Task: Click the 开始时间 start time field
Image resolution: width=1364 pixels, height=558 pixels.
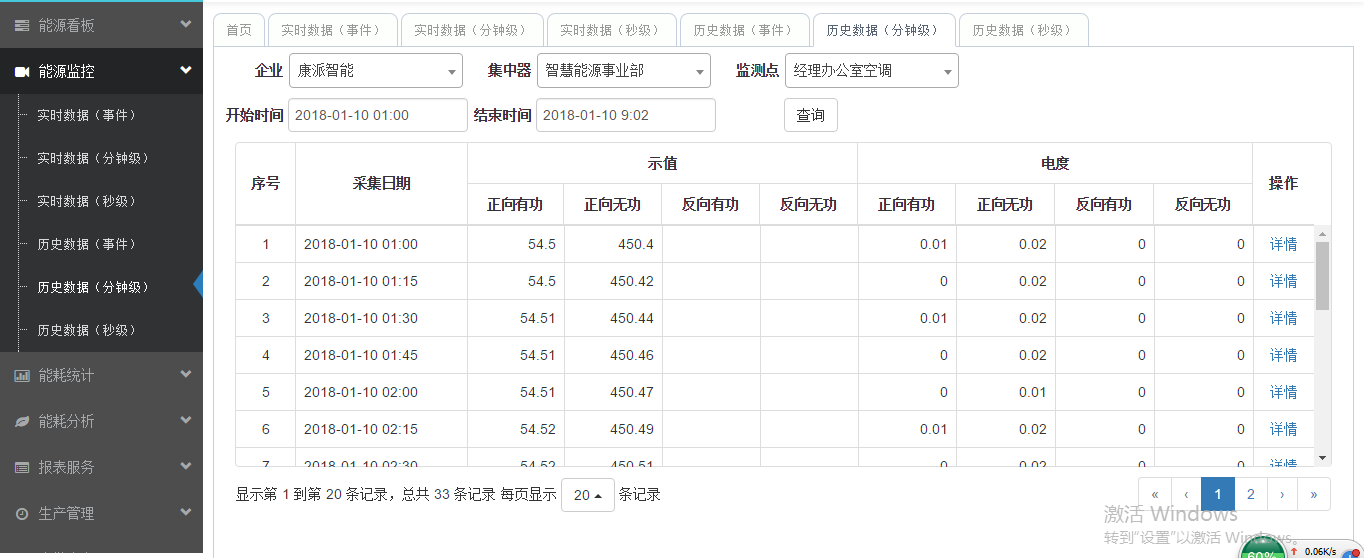Action: pyautogui.click(x=377, y=115)
